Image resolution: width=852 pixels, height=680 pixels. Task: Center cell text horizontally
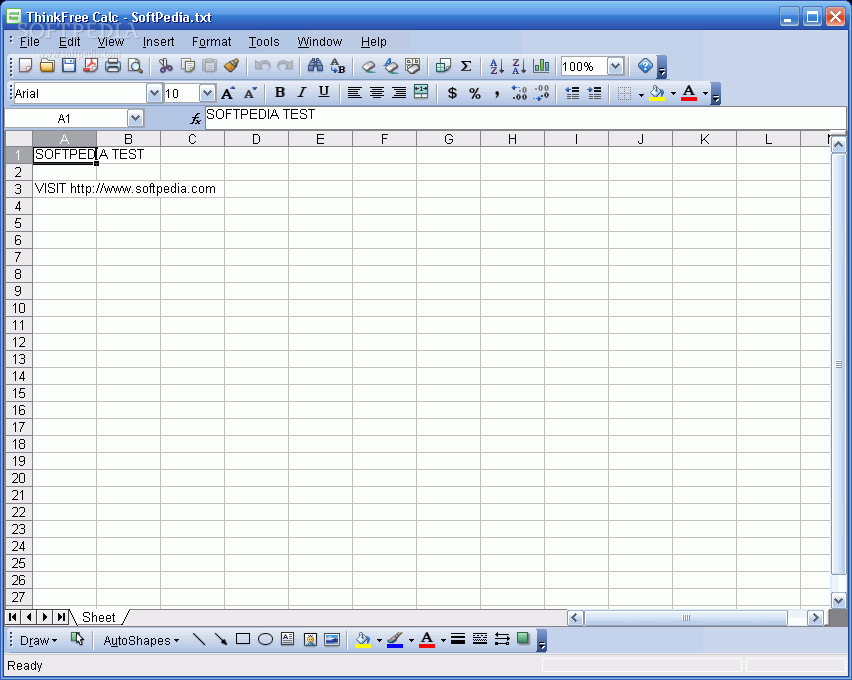click(377, 93)
